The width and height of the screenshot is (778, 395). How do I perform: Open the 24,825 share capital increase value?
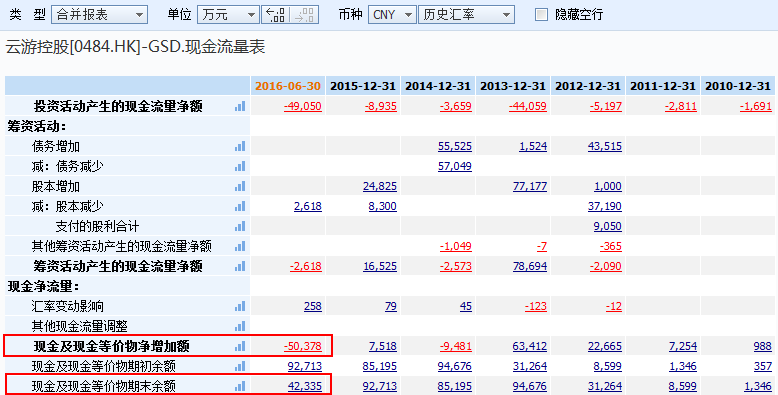(x=380, y=187)
